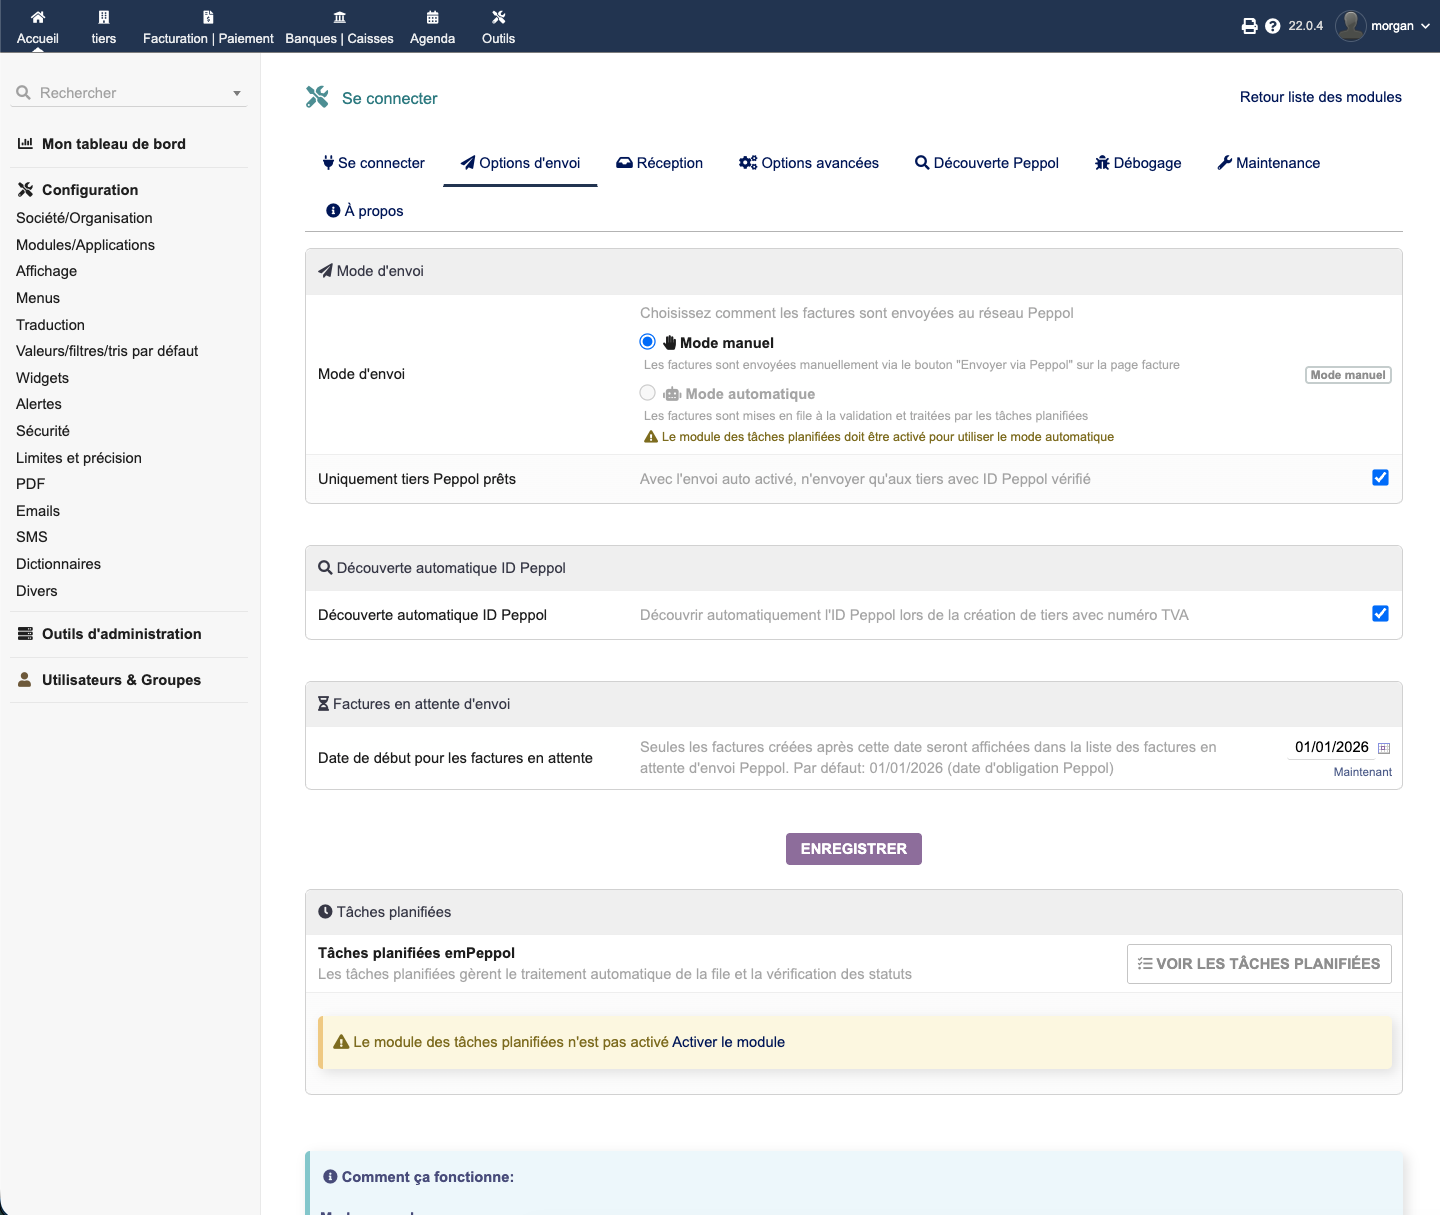Image resolution: width=1440 pixels, height=1215 pixels.
Task: Uncheck Uniquement tiers Peppol prêts checkbox
Action: (1380, 478)
